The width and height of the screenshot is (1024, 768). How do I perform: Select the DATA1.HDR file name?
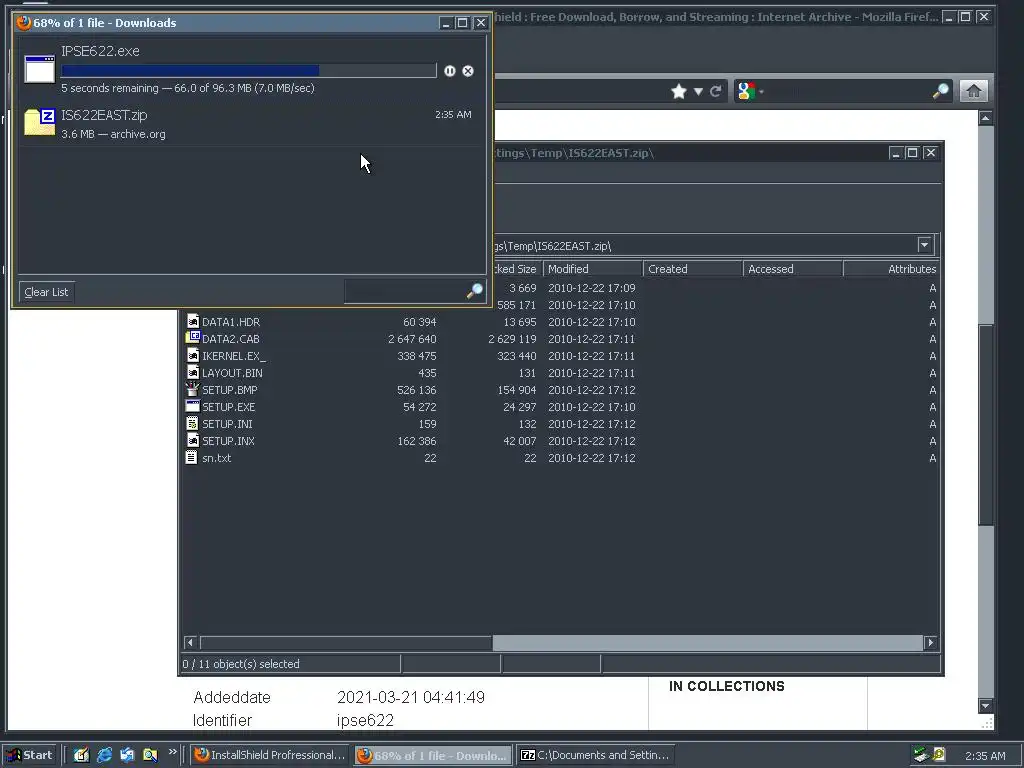231,322
